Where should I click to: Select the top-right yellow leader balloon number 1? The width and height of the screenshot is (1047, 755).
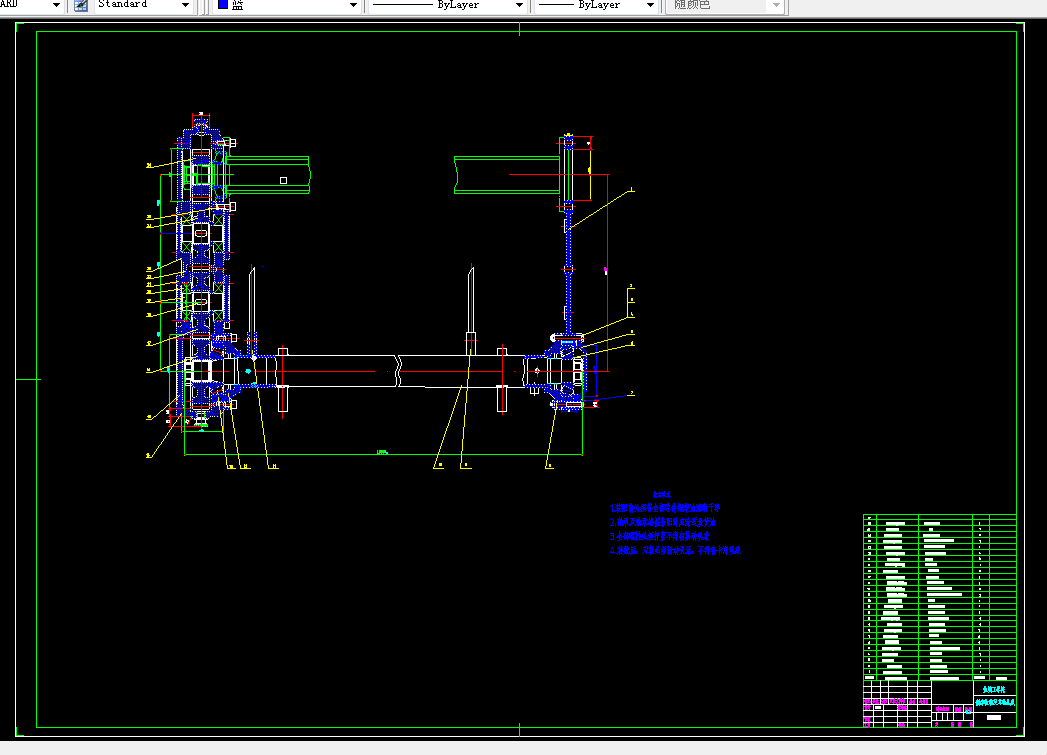tap(632, 190)
